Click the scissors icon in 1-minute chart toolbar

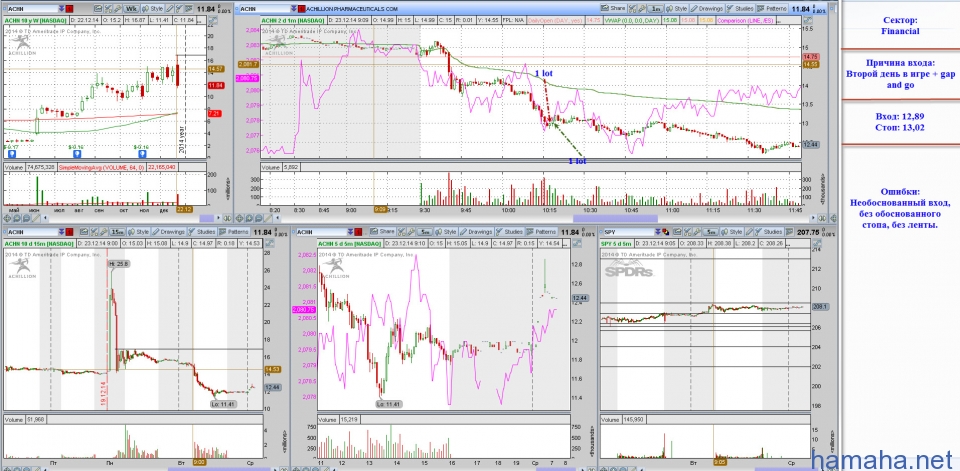[632, 9]
